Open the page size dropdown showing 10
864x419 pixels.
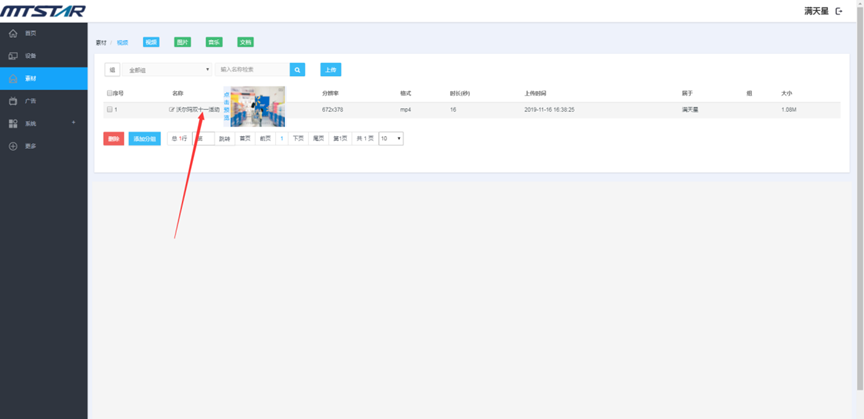tap(391, 139)
